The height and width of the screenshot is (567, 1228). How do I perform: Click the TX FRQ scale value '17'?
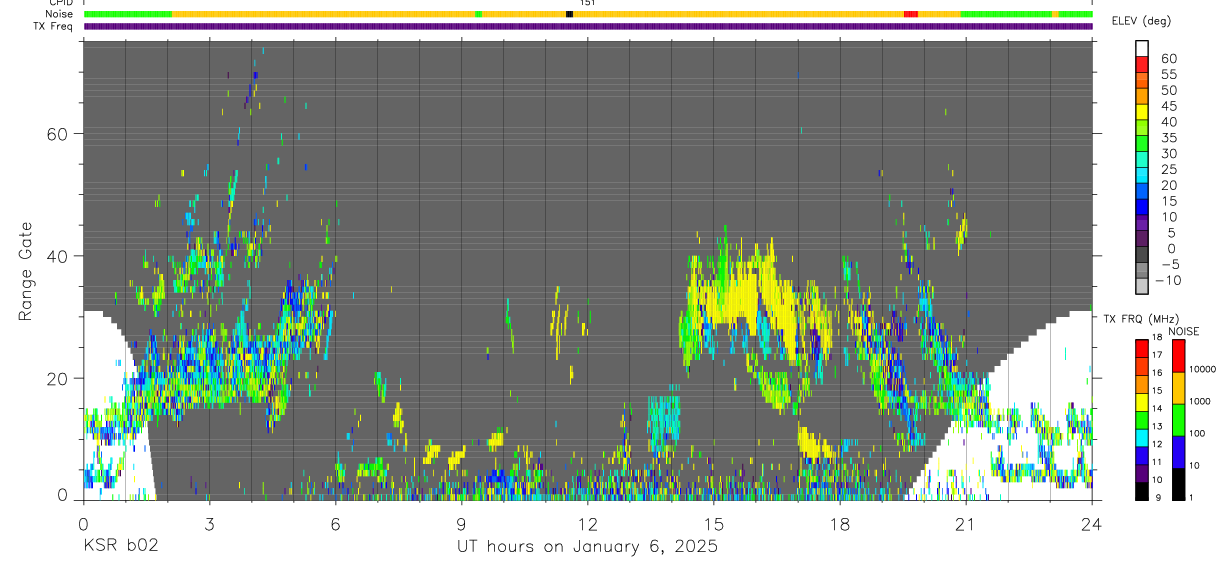tap(1156, 355)
